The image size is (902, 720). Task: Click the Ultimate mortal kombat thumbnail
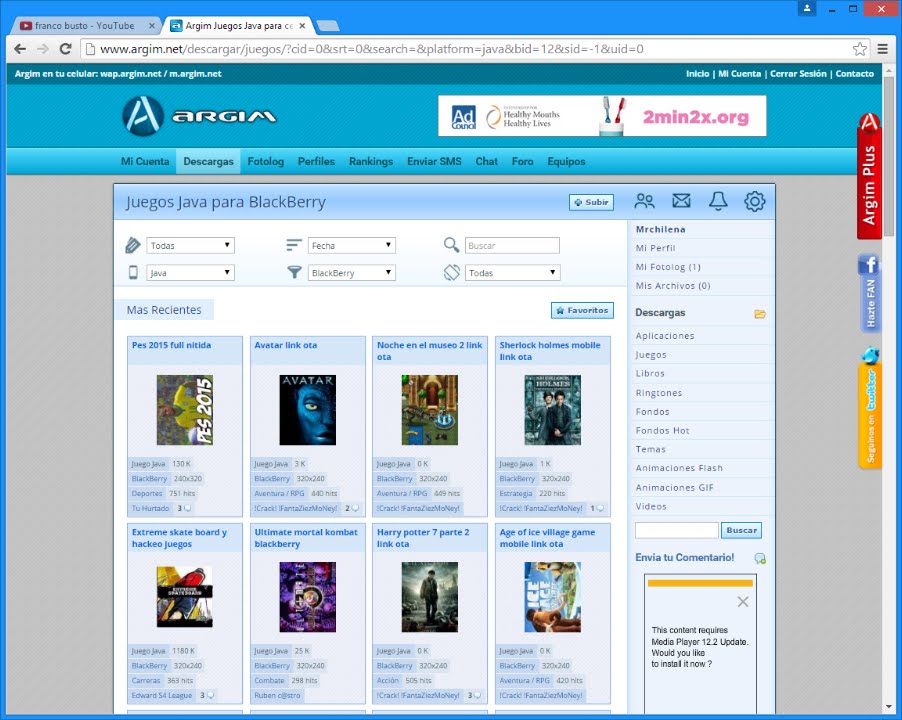coord(307,597)
